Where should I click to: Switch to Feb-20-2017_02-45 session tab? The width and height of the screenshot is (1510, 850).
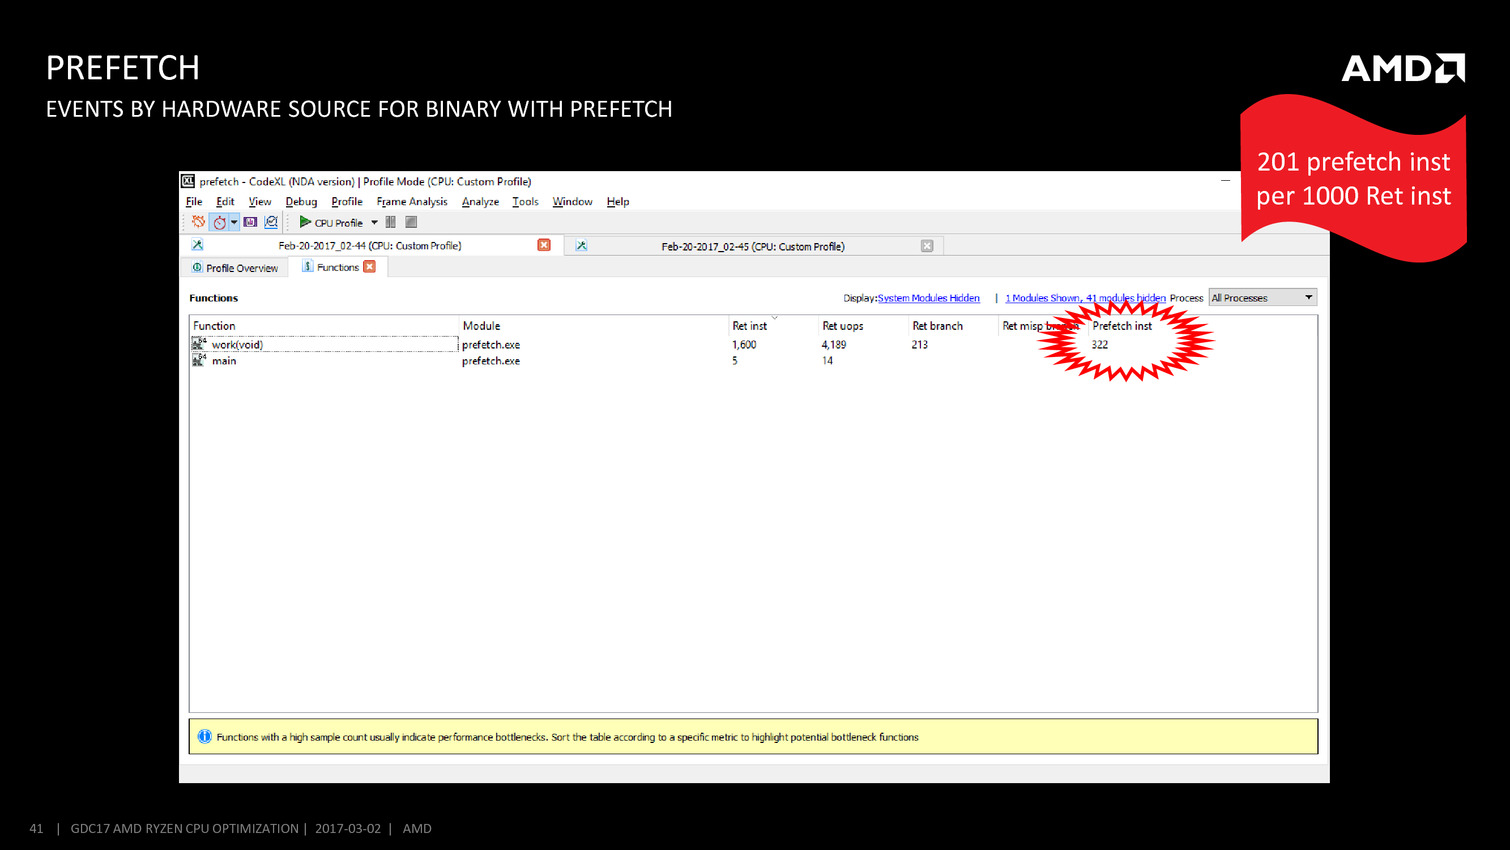pyautogui.click(x=752, y=246)
